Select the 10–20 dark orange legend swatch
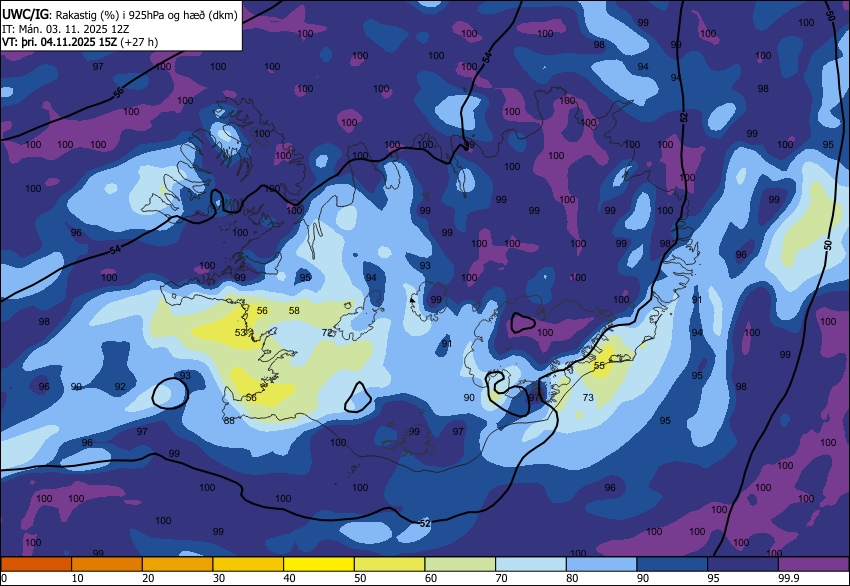Viewport: 850px width, 586px height. coord(106,564)
